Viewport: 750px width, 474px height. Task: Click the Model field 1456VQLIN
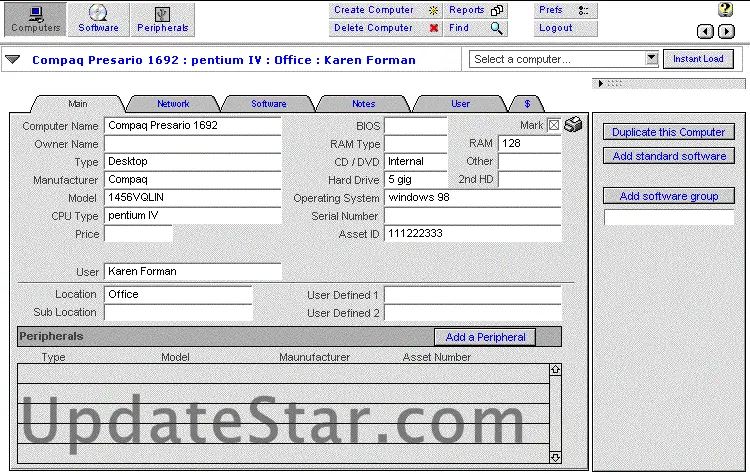pyautogui.click(x=193, y=198)
